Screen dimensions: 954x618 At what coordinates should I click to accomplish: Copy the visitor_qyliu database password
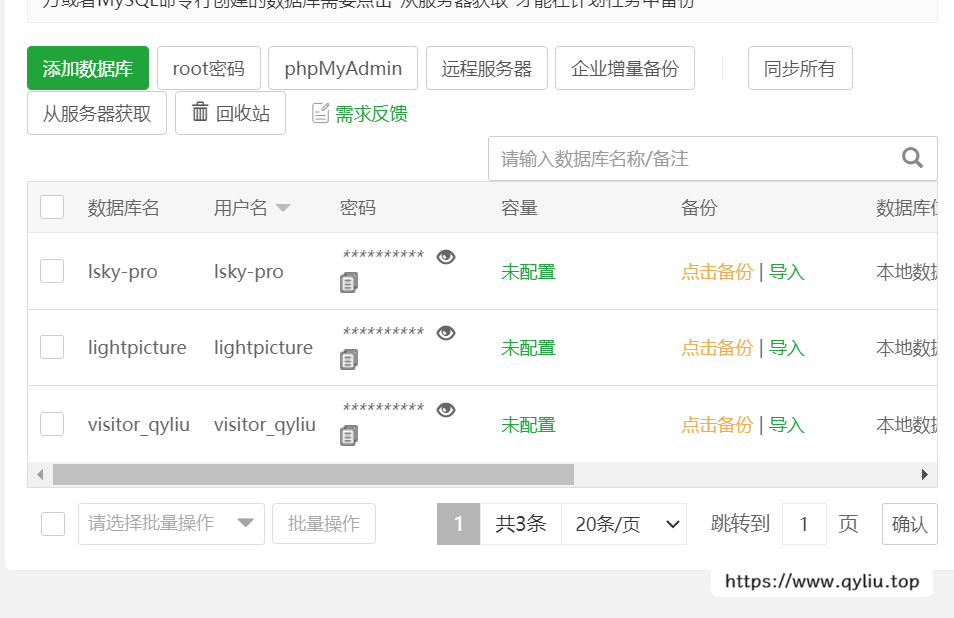(349, 435)
